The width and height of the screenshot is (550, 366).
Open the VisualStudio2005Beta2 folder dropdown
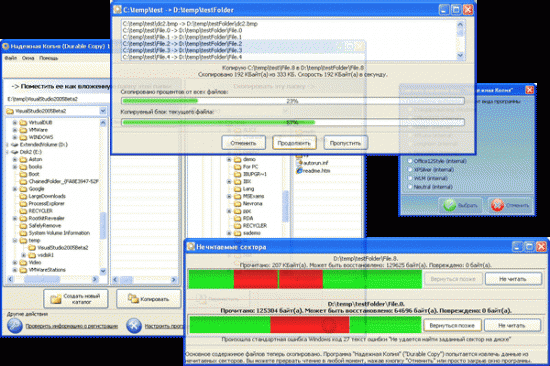(103, 111)
